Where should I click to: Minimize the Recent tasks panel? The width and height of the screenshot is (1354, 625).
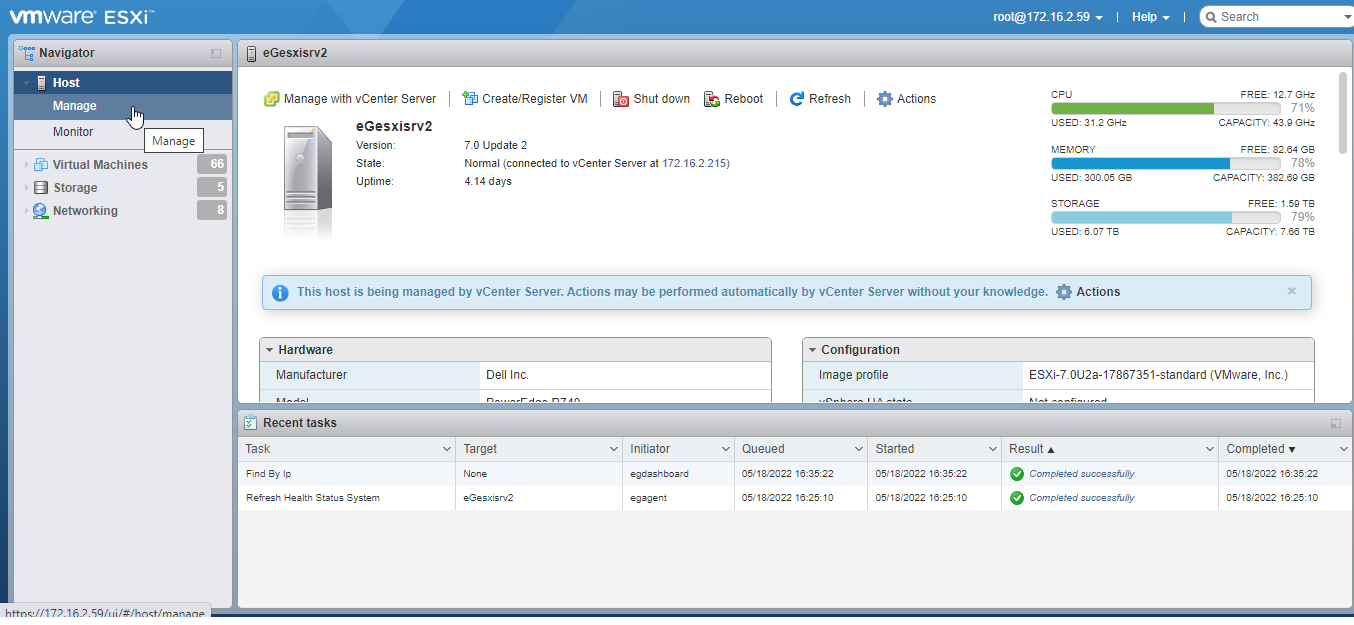[x=1336, y=424]
